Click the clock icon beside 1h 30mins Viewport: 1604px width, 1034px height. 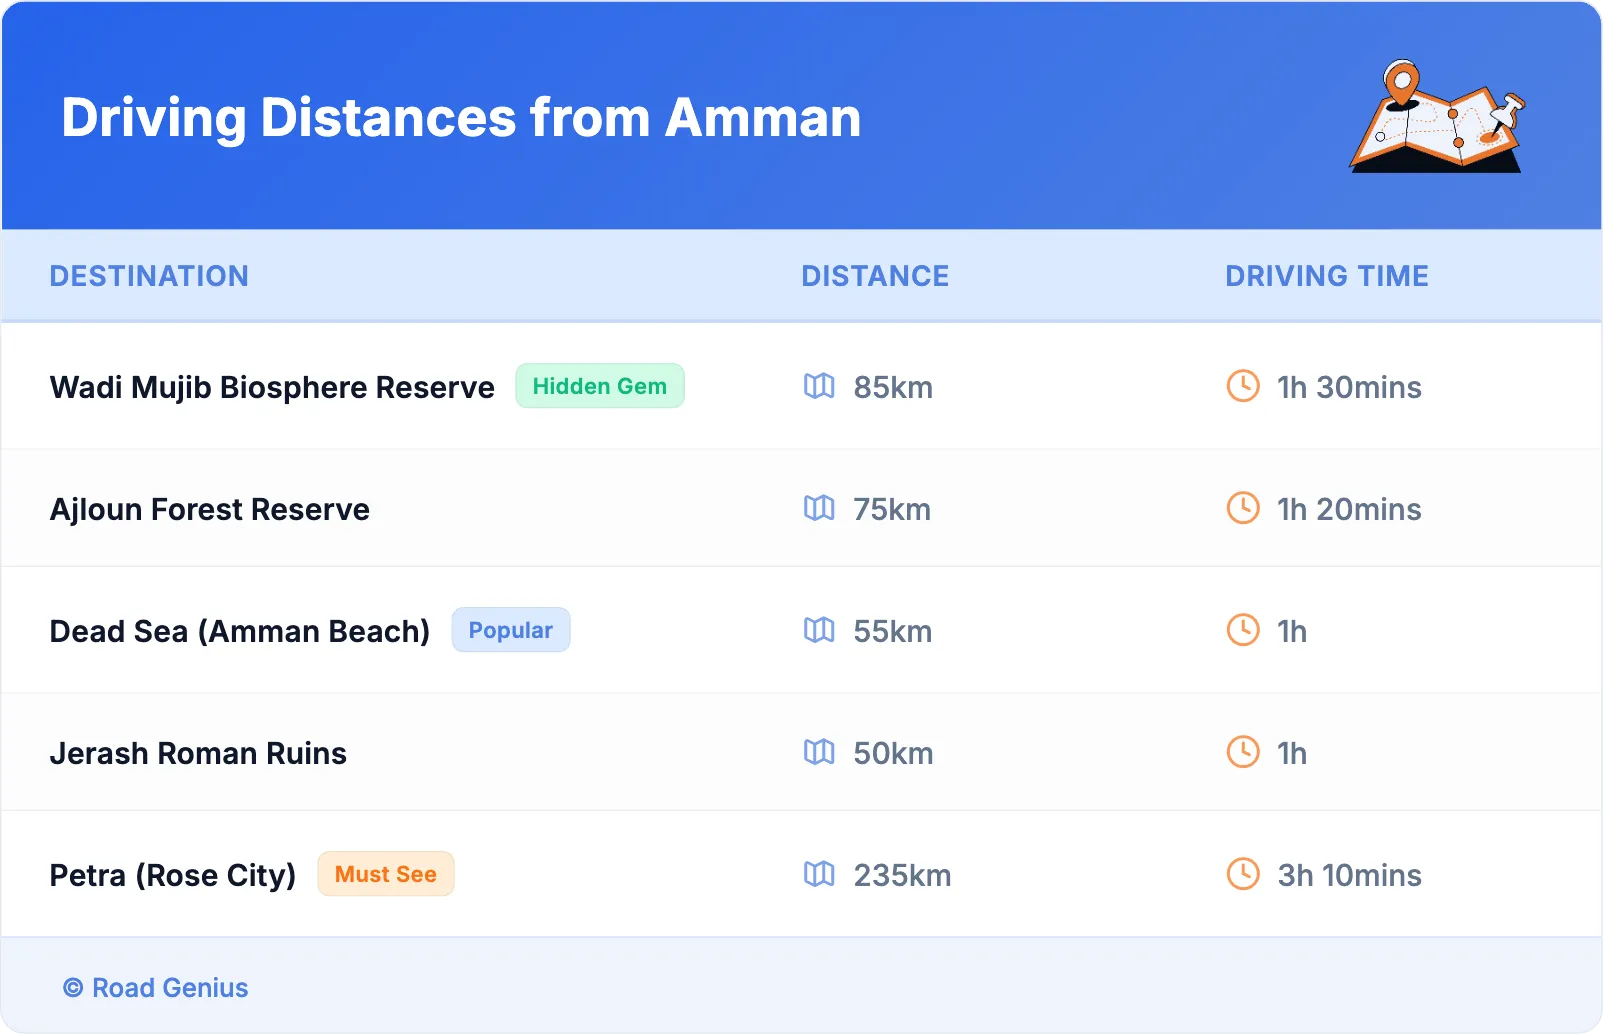pos(1243,386)
